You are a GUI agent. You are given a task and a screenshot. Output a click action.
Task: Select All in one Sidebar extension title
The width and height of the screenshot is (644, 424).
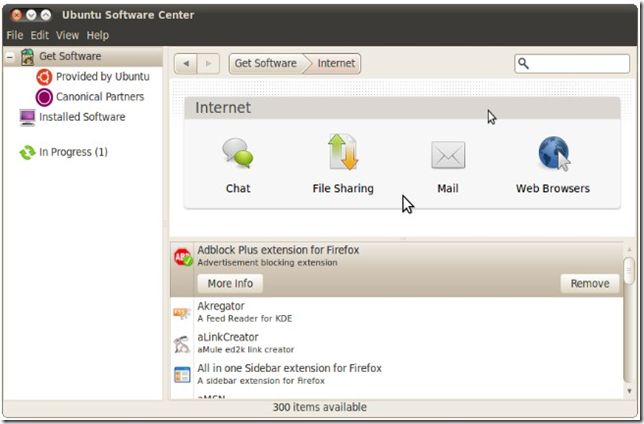[290, 368]
